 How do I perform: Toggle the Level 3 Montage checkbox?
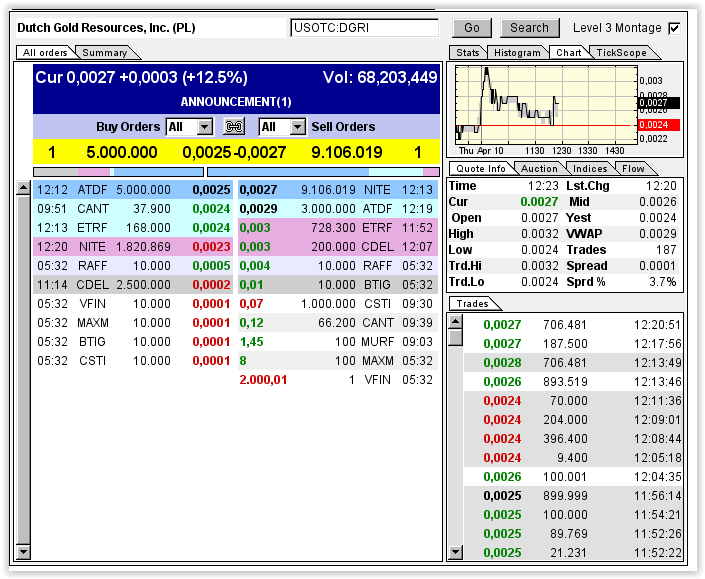tap(674, 28)
